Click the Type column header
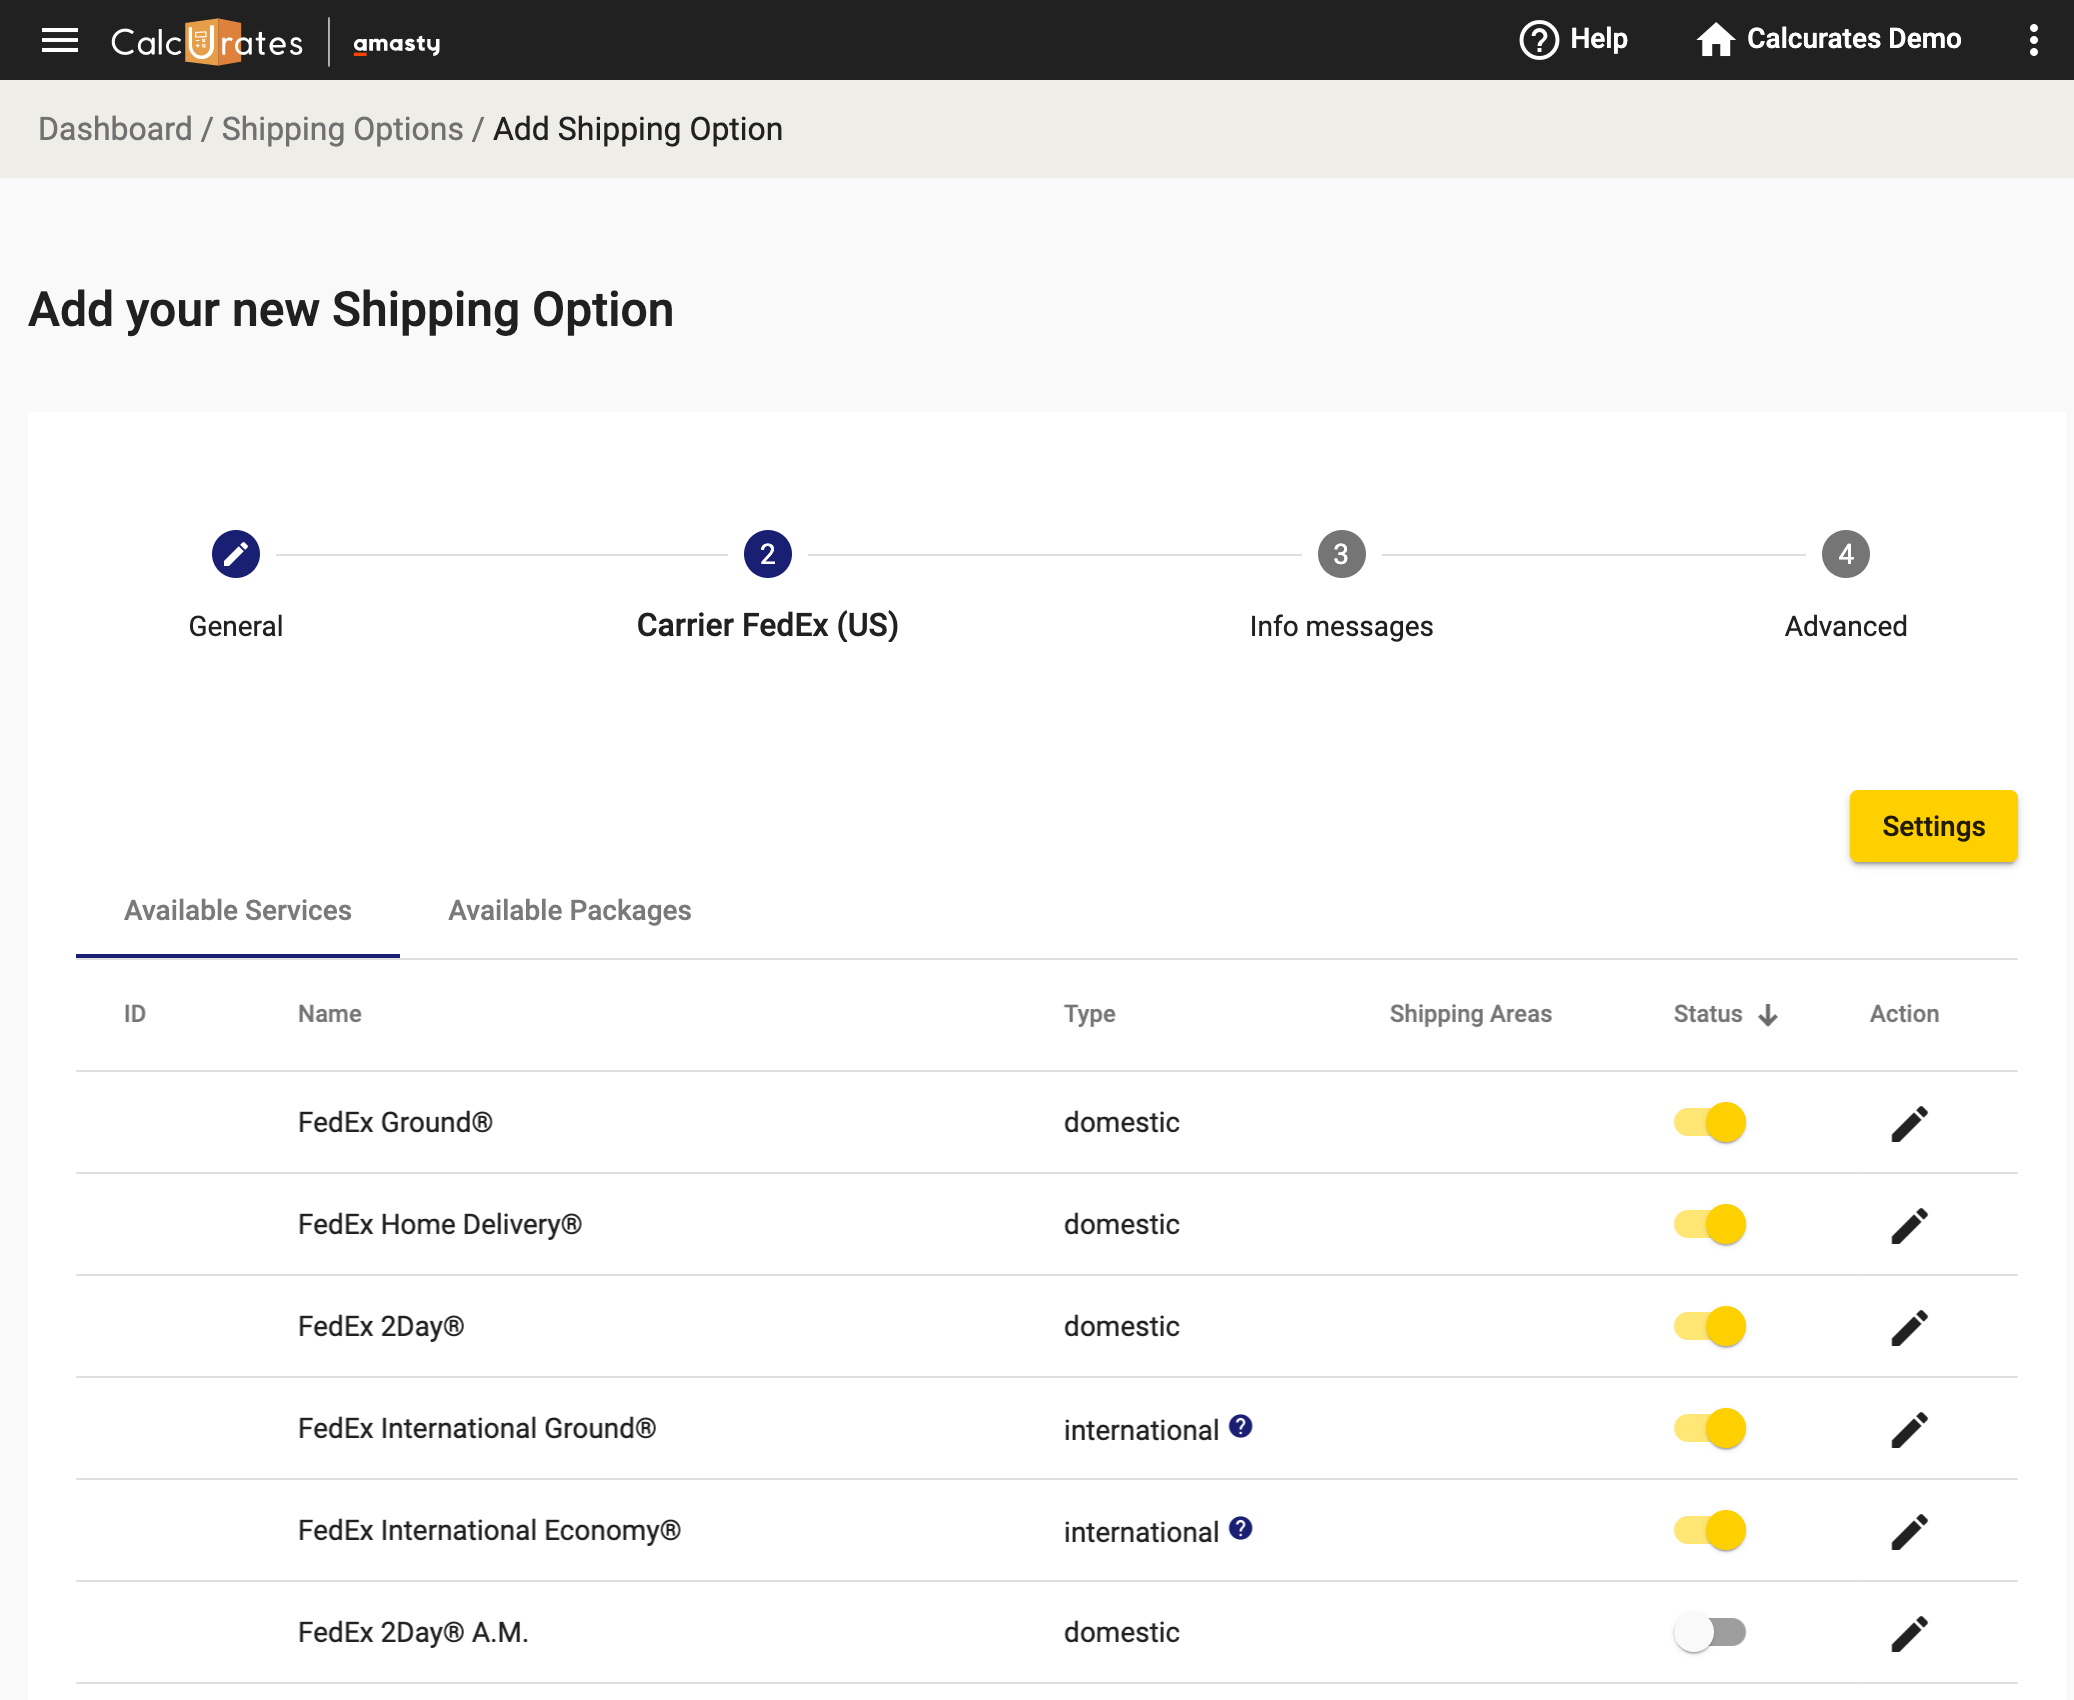Viewport: 2074px width, 1700px height. tap(1089, 1014)
